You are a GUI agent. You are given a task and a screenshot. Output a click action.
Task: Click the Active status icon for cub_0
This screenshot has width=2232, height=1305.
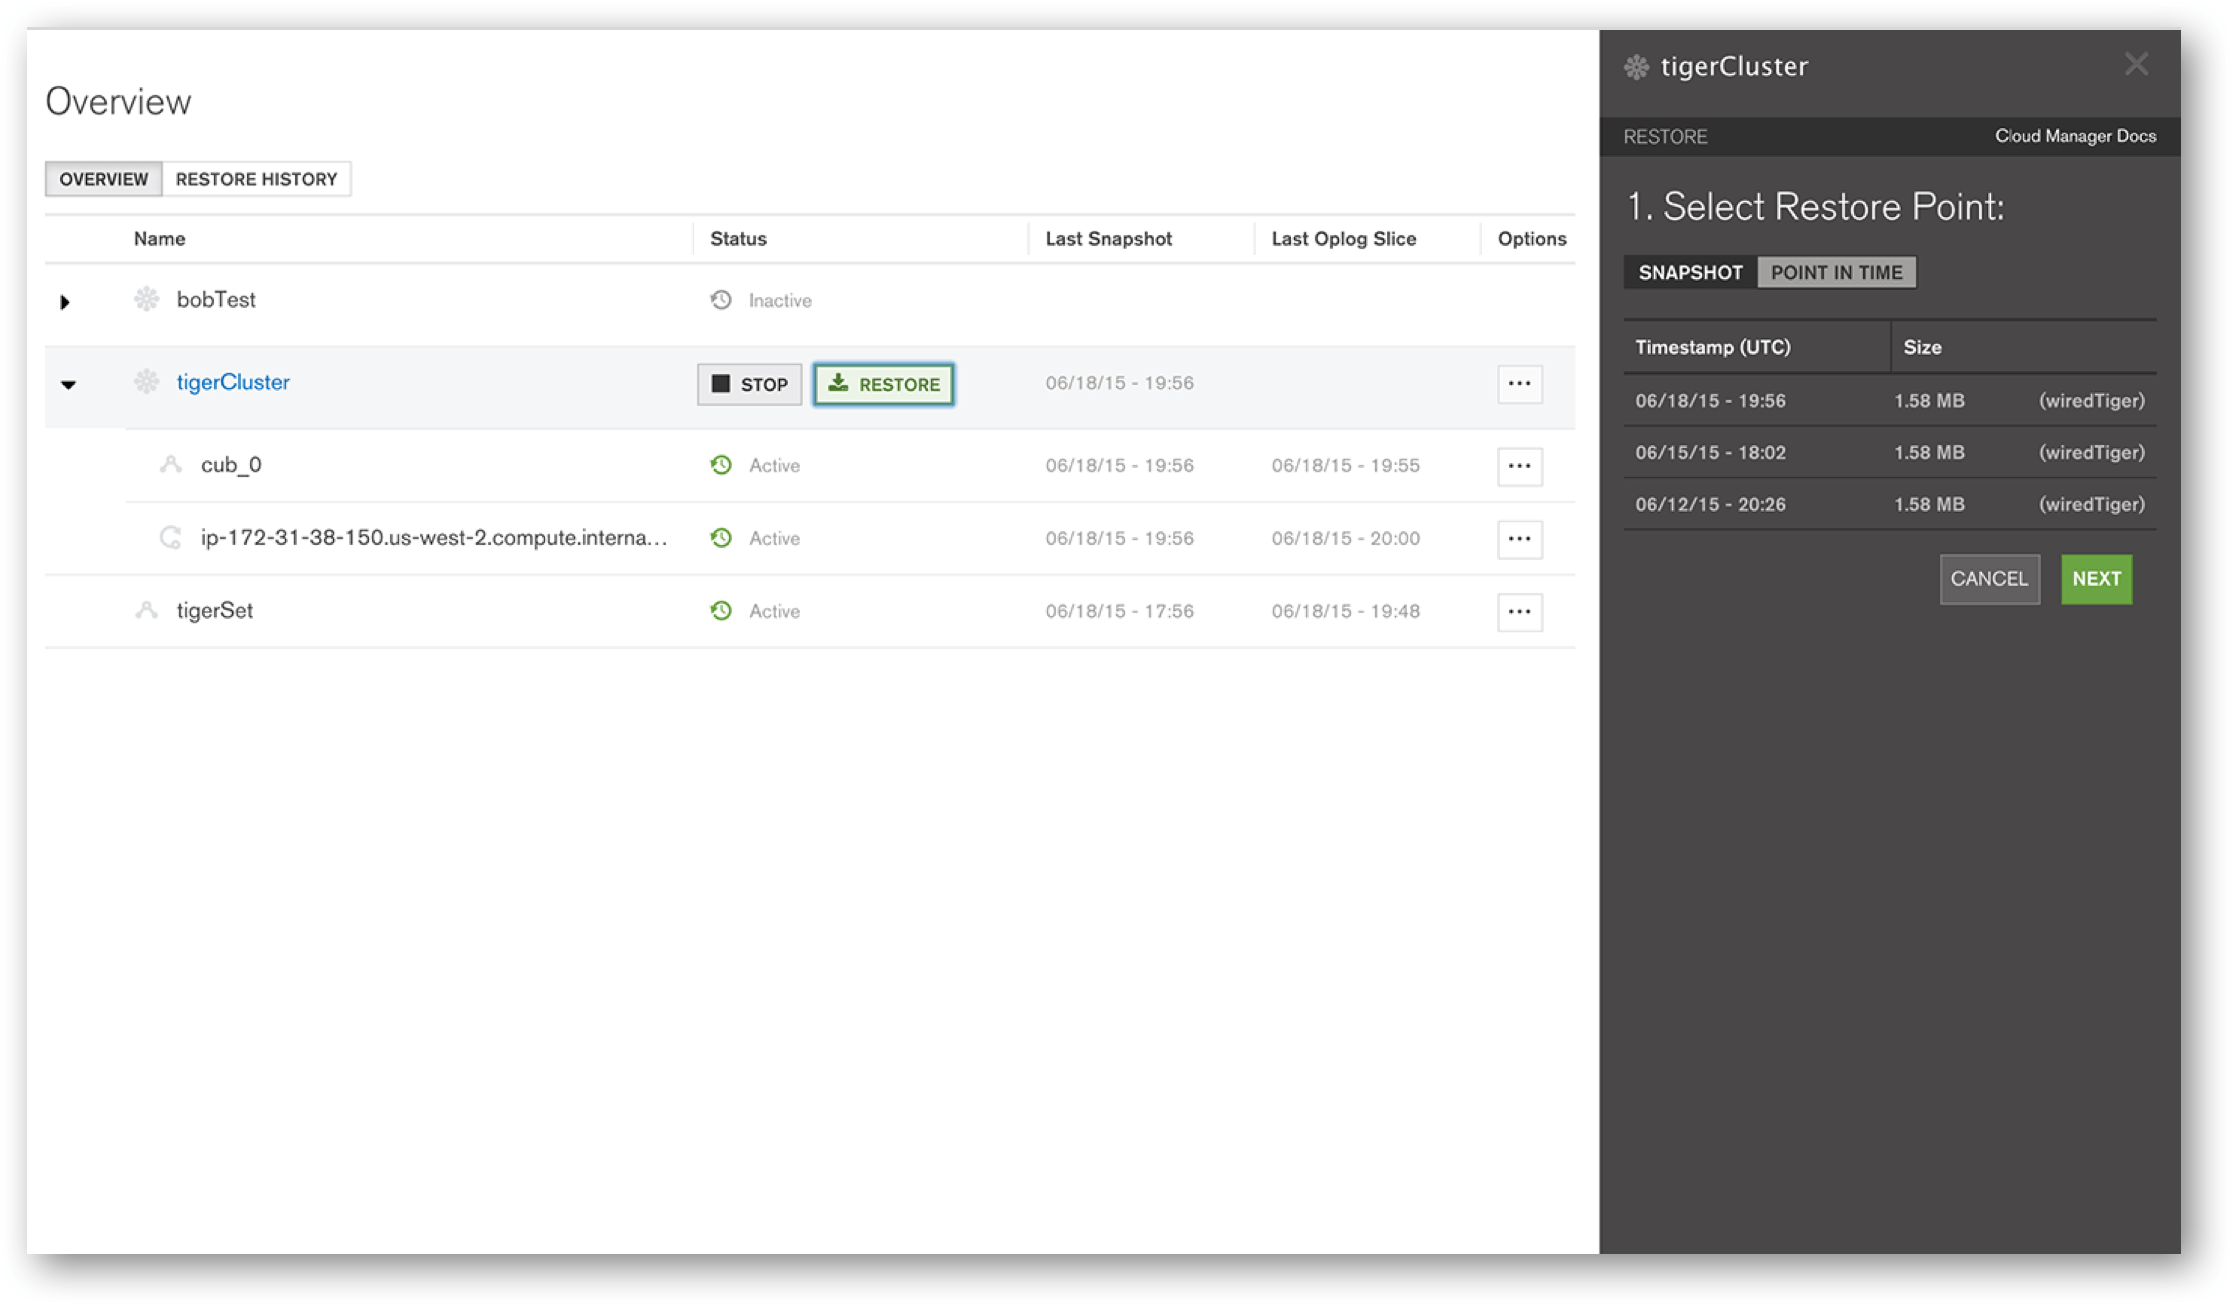pos(721,465)
